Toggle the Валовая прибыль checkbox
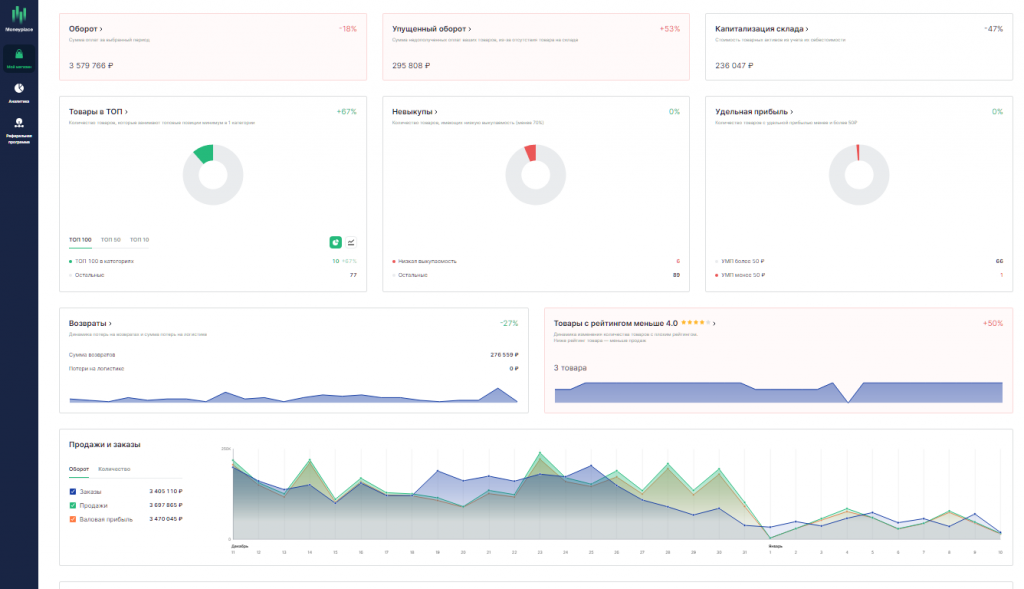 [73, 519]
